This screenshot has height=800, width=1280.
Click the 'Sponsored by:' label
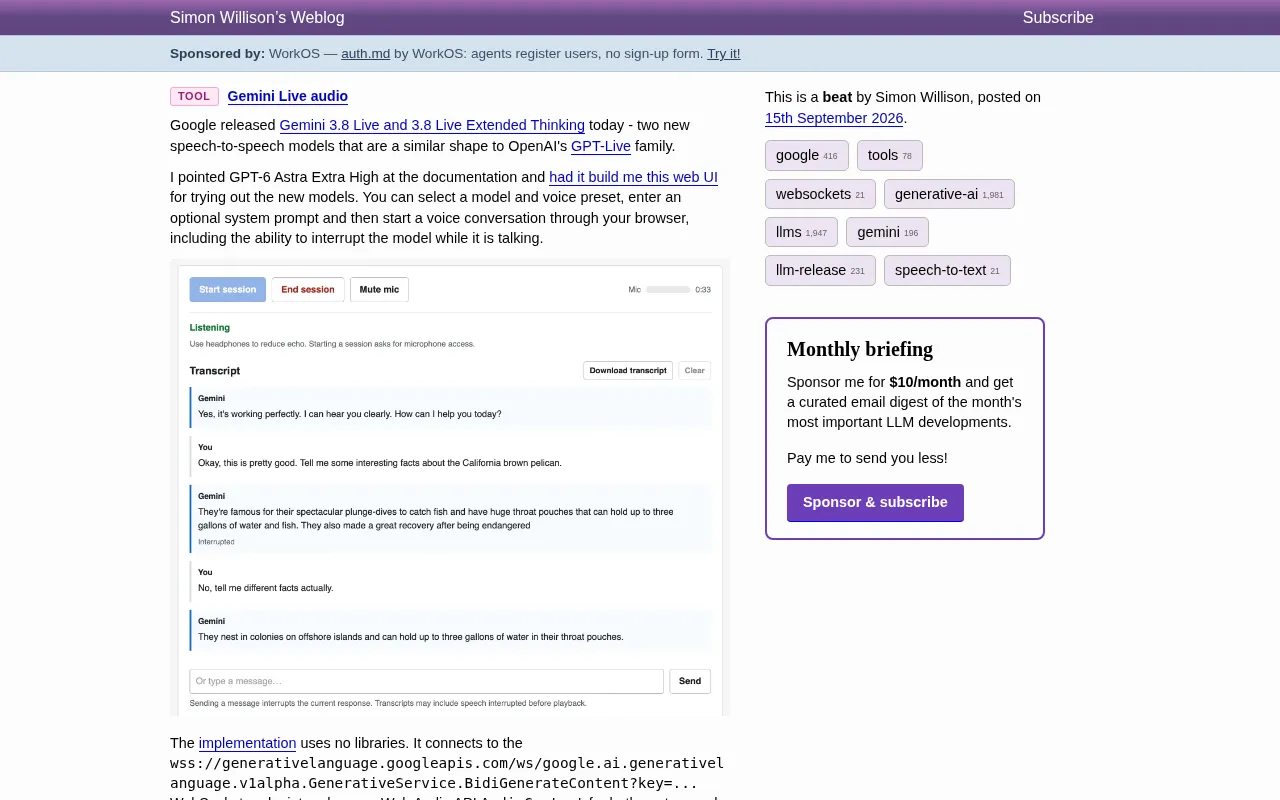(217, 54)
